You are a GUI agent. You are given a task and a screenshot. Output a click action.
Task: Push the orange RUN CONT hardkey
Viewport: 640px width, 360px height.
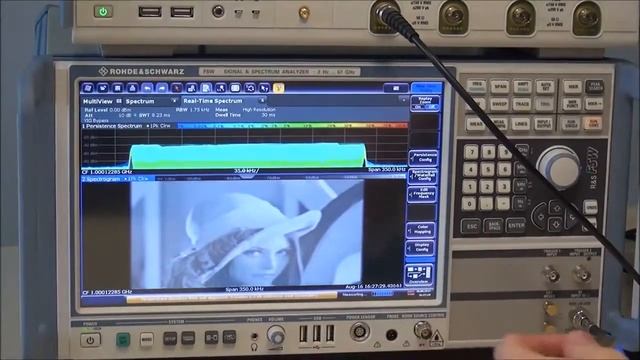[593, 123]
